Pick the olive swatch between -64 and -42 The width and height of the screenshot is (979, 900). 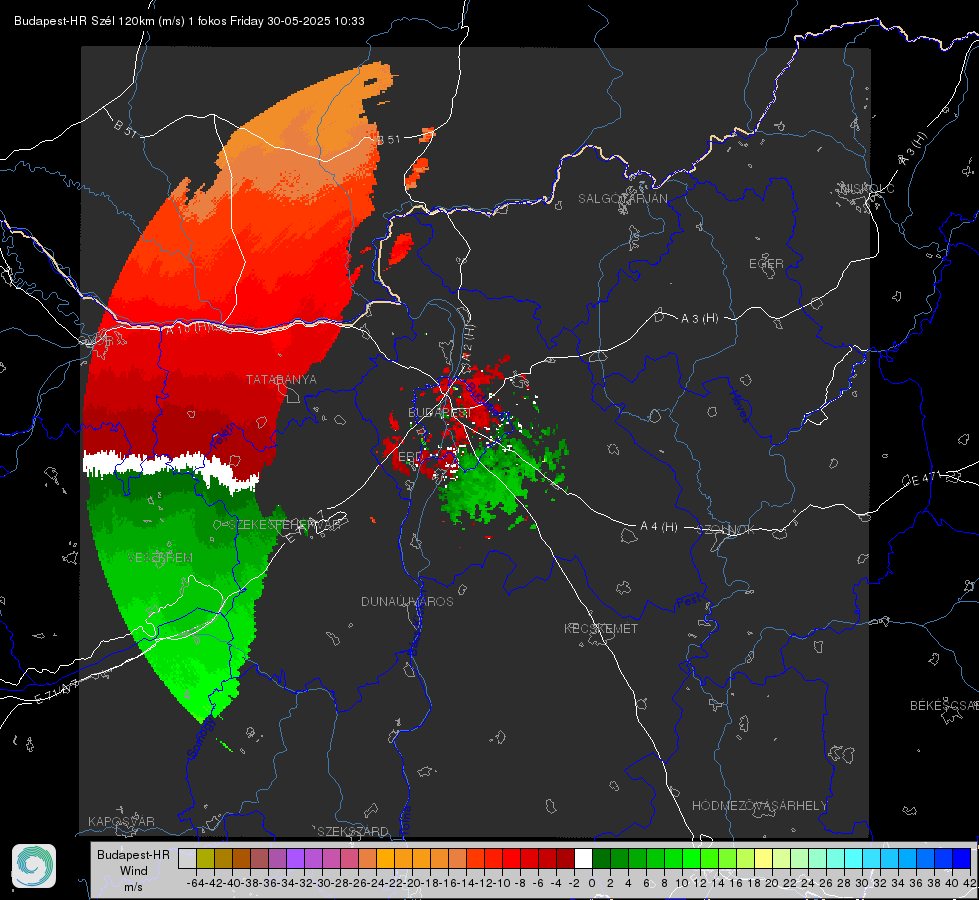click(205, 858)
